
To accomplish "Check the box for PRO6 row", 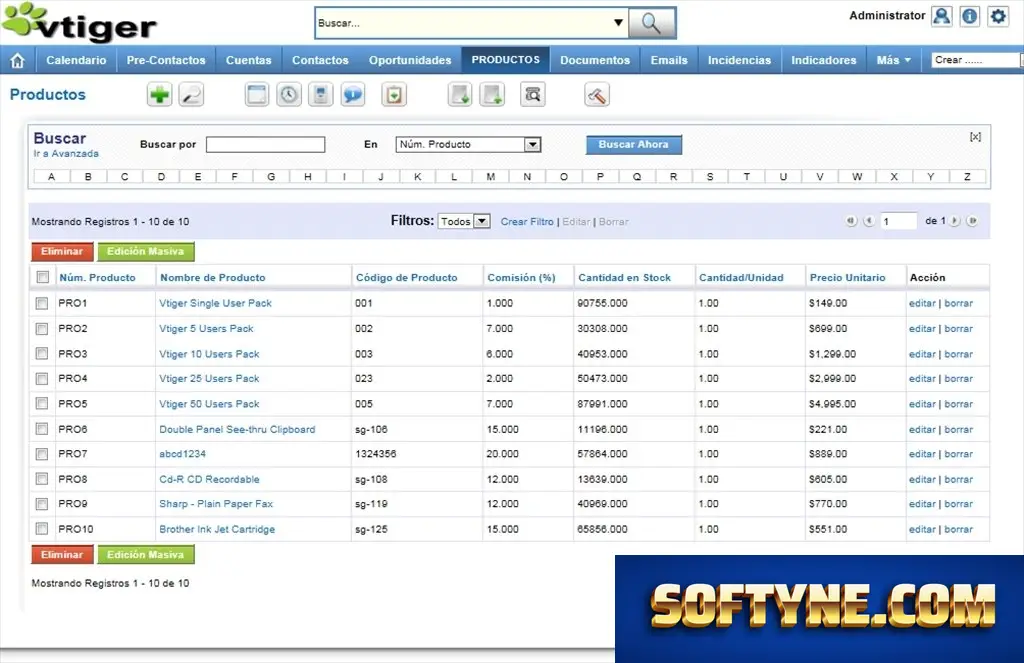I will tap(42, 429).
